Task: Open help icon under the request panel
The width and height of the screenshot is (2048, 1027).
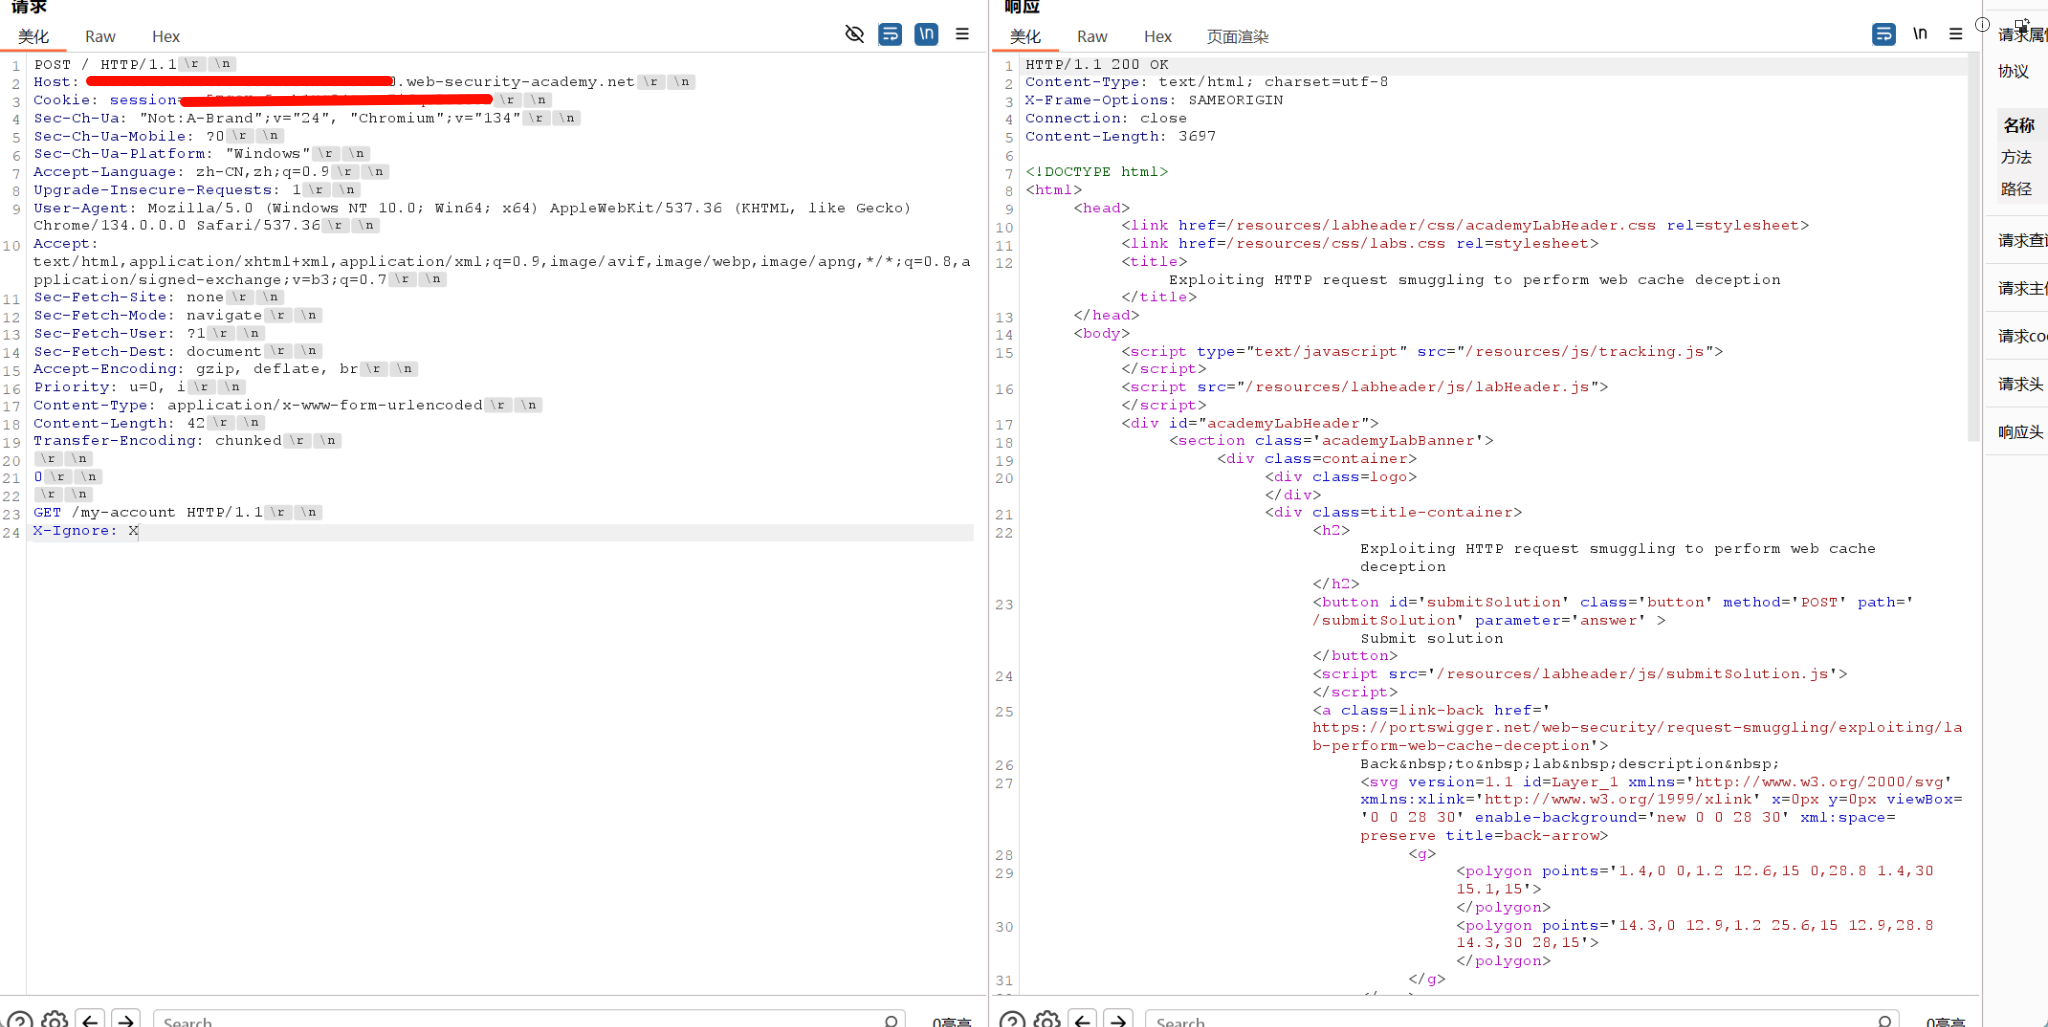Action: 20,1019
